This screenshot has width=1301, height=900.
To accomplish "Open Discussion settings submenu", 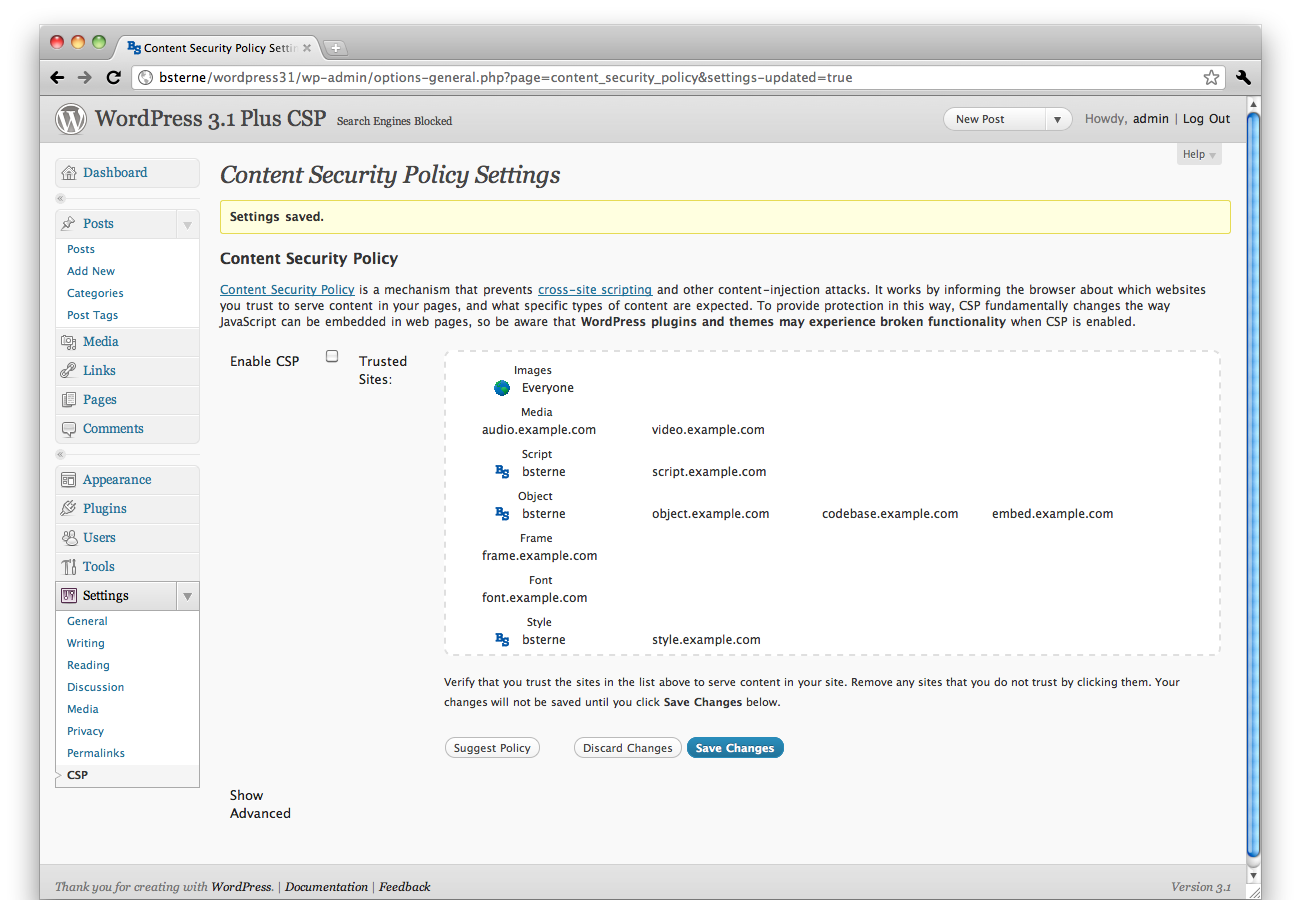I will pyautogui.click(x=96, y=687).
